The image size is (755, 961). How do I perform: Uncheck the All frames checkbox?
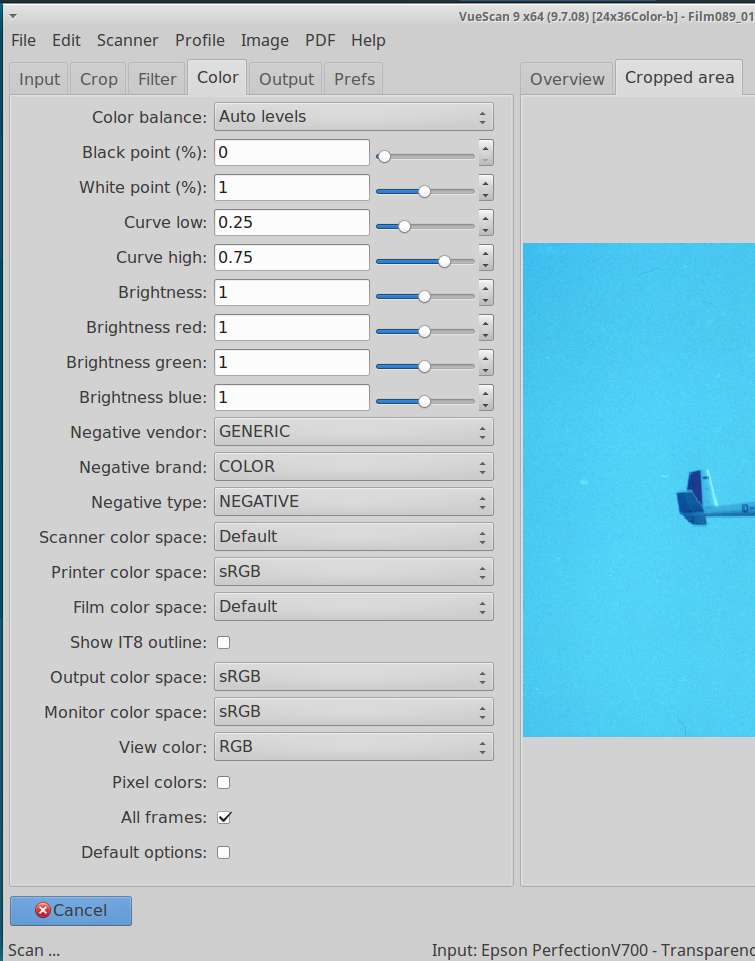224,817
